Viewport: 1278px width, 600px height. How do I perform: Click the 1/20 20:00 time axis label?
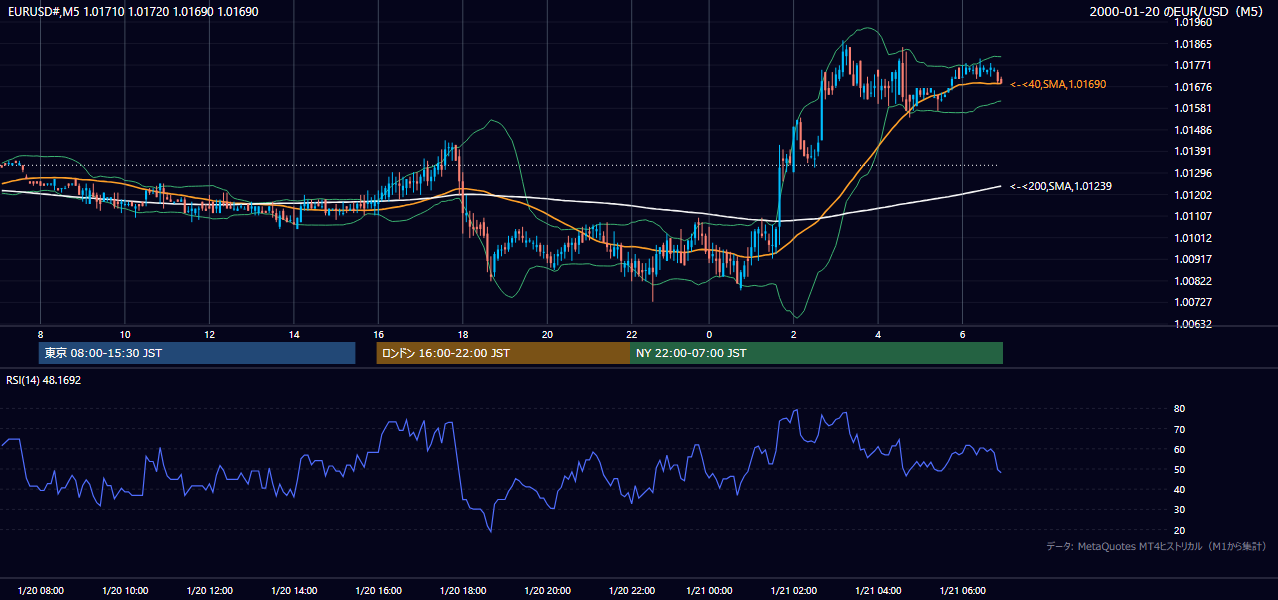(547, 591)
